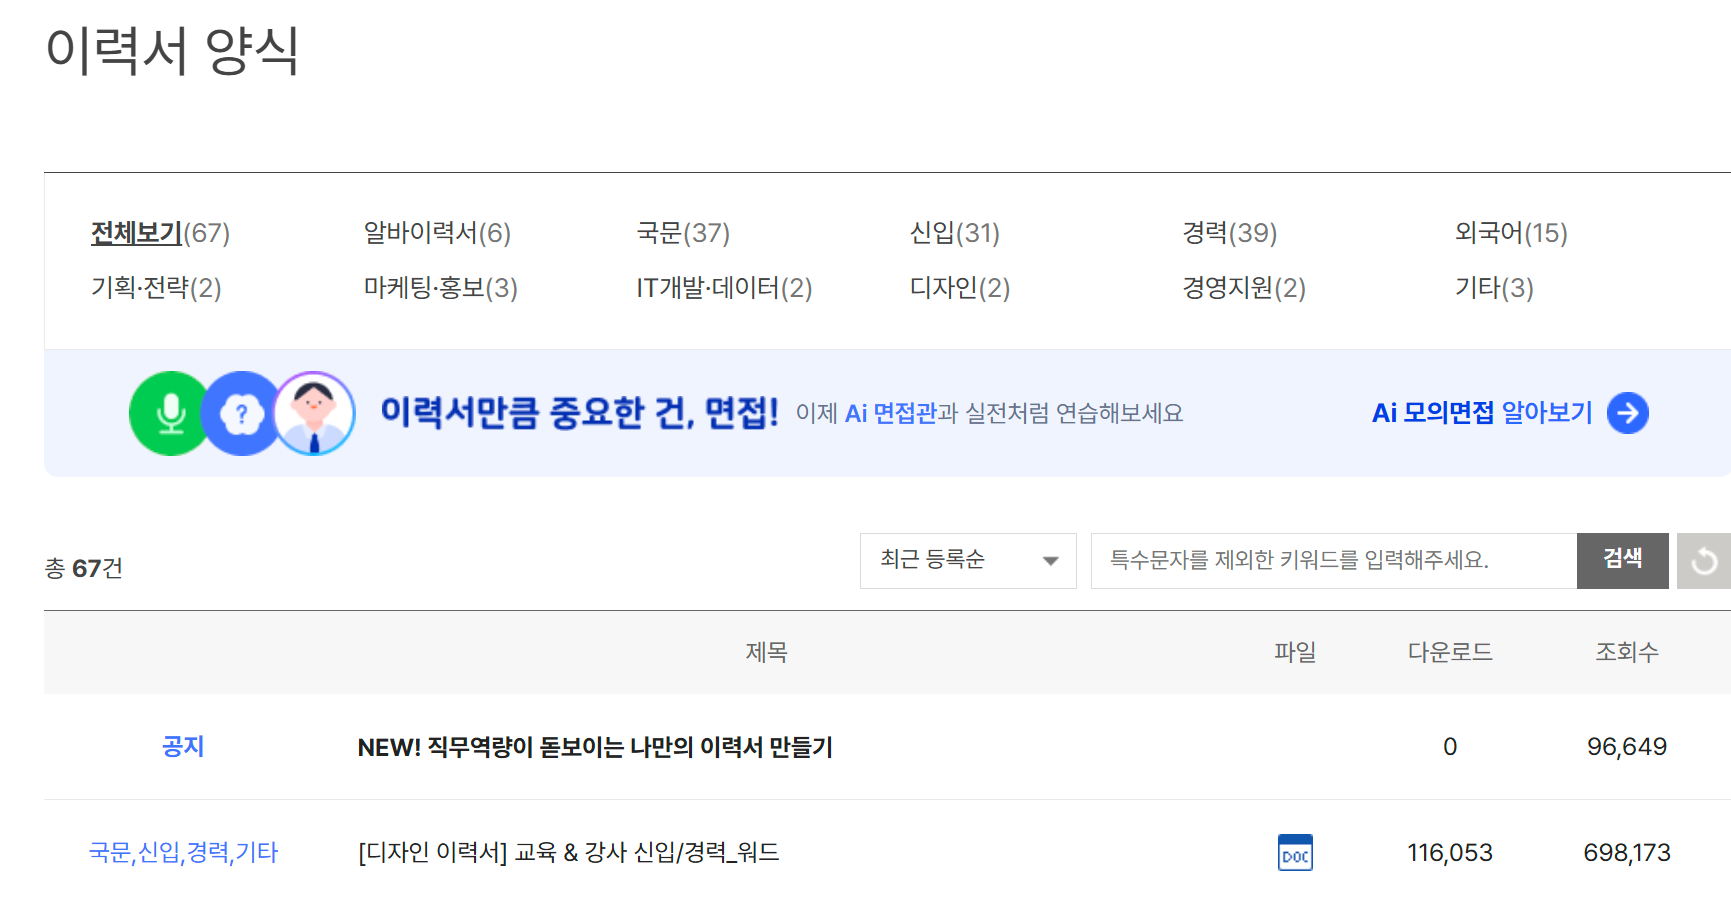
Task: Click the blue arrow circle icon
Action: point(1627,413)
